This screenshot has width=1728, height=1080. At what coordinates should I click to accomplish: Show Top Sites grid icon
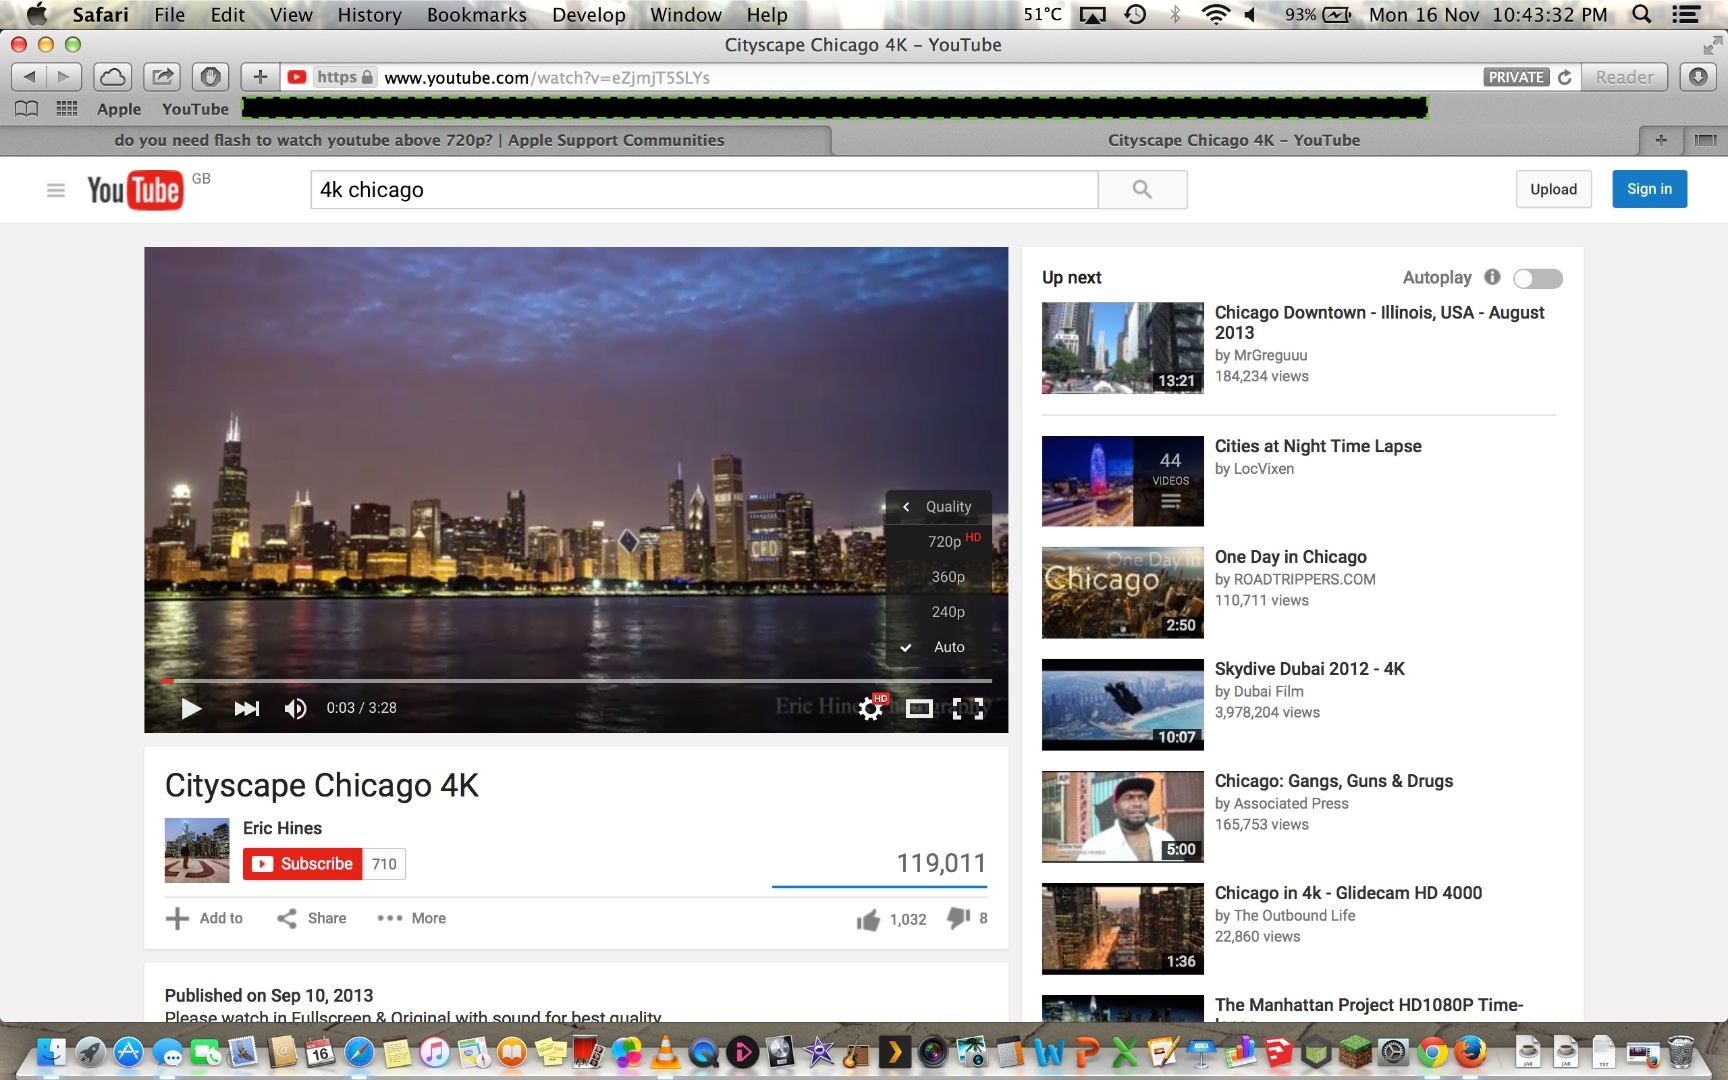pos(67,109)
